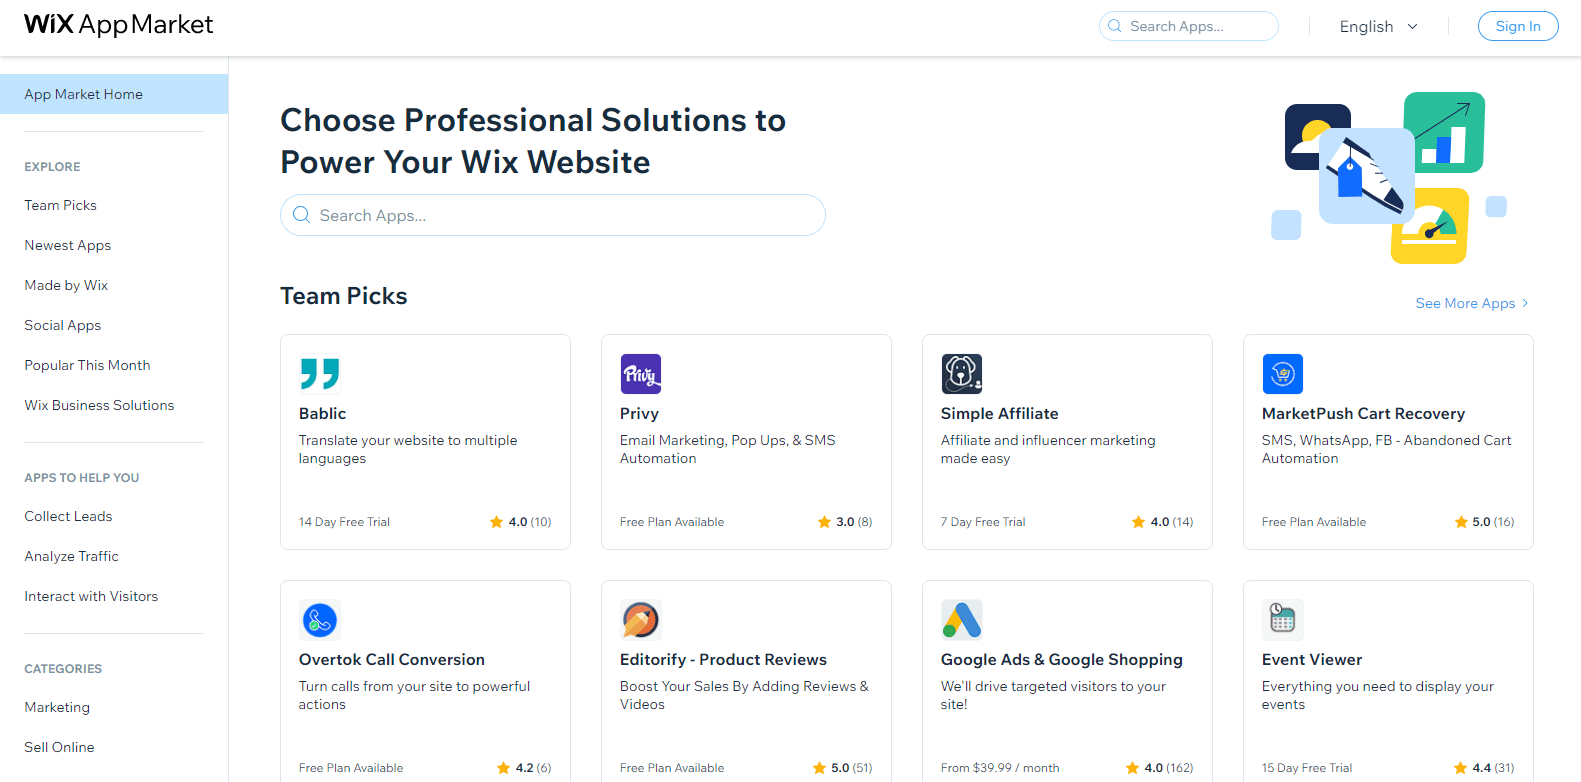Click 'From $39.99 / month' on Google Ads card
Viewport: 1581px width, 782px height.
(1001, 768)
